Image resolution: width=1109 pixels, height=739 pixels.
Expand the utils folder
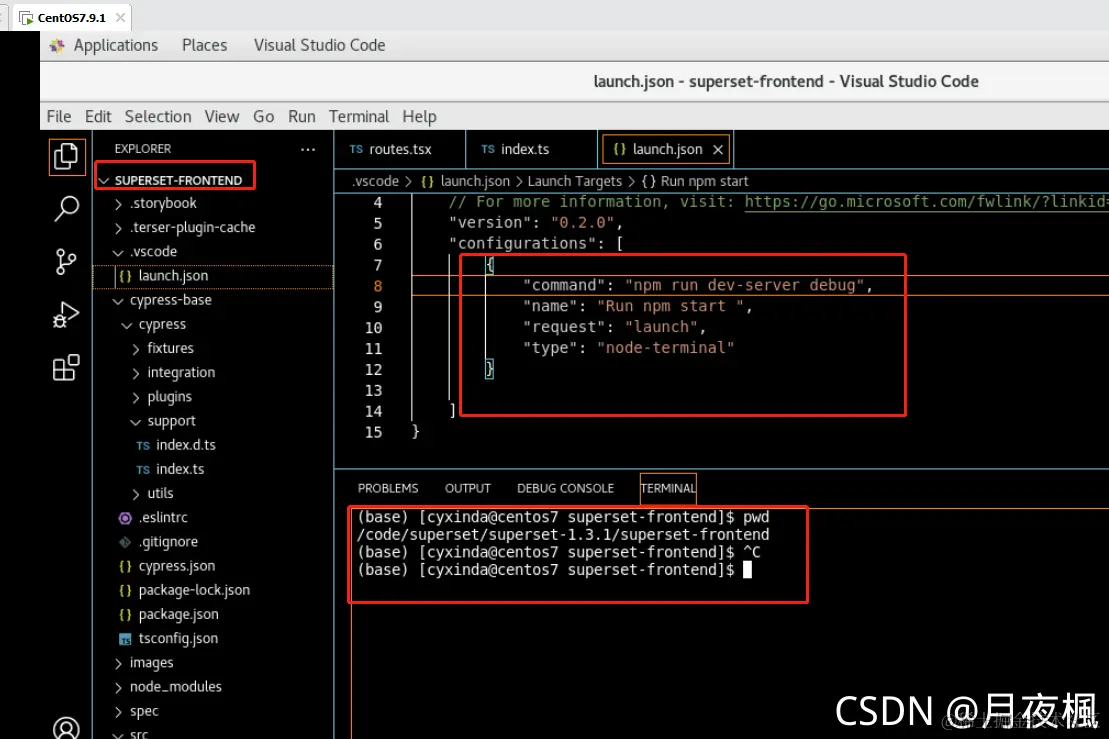click(x=136, y=494)
